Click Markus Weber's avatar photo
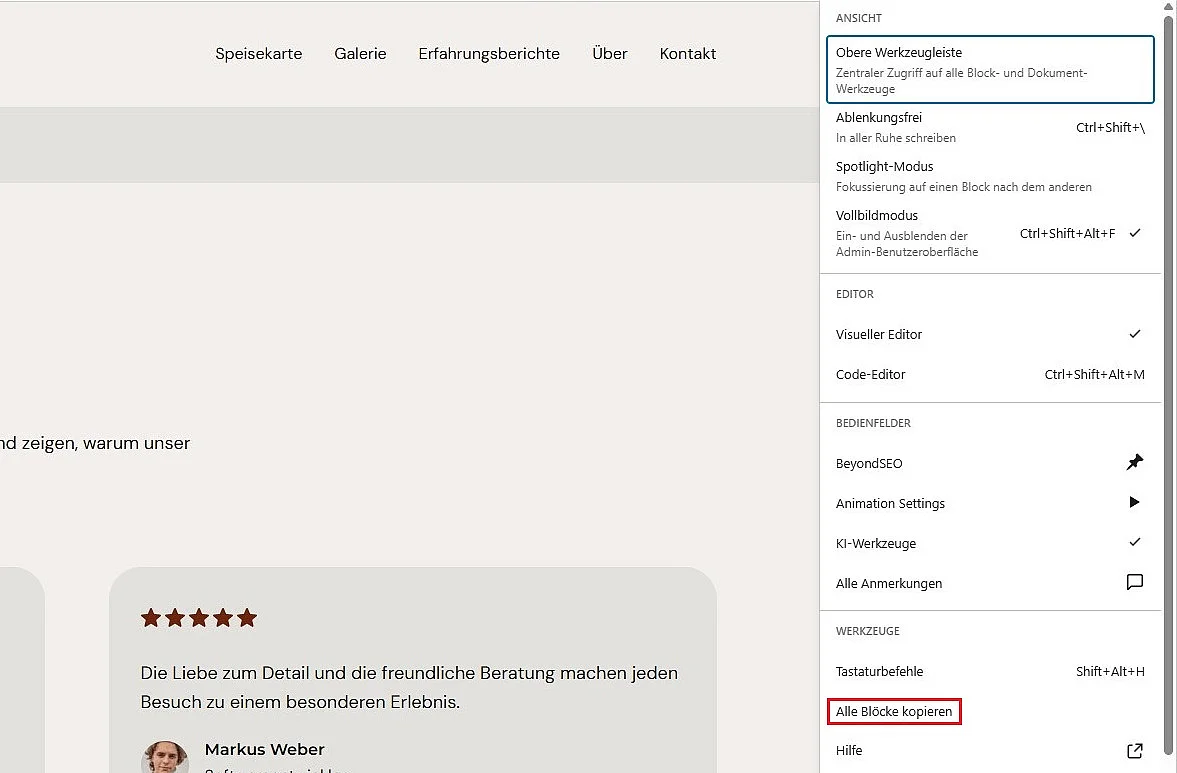Screen dimensions: 1177x773 [x=164, y=756]
